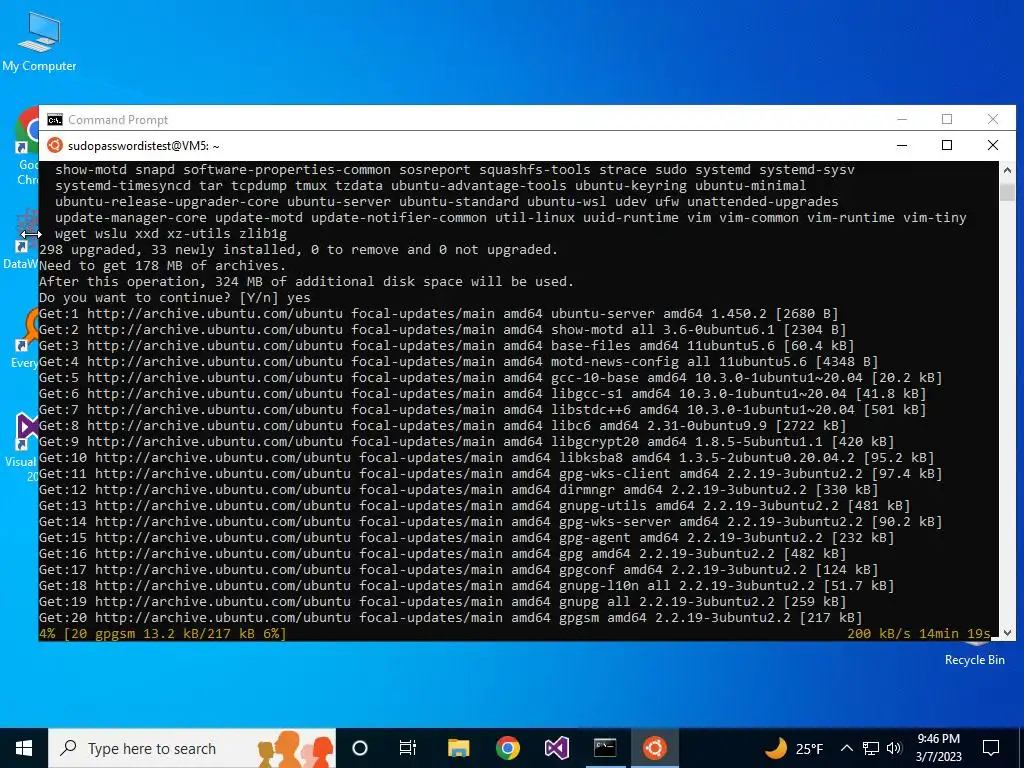Screen dimensions: 1024x768
Task: Click the terminal scrollbar thumb
Action: tap(1007, 192)
